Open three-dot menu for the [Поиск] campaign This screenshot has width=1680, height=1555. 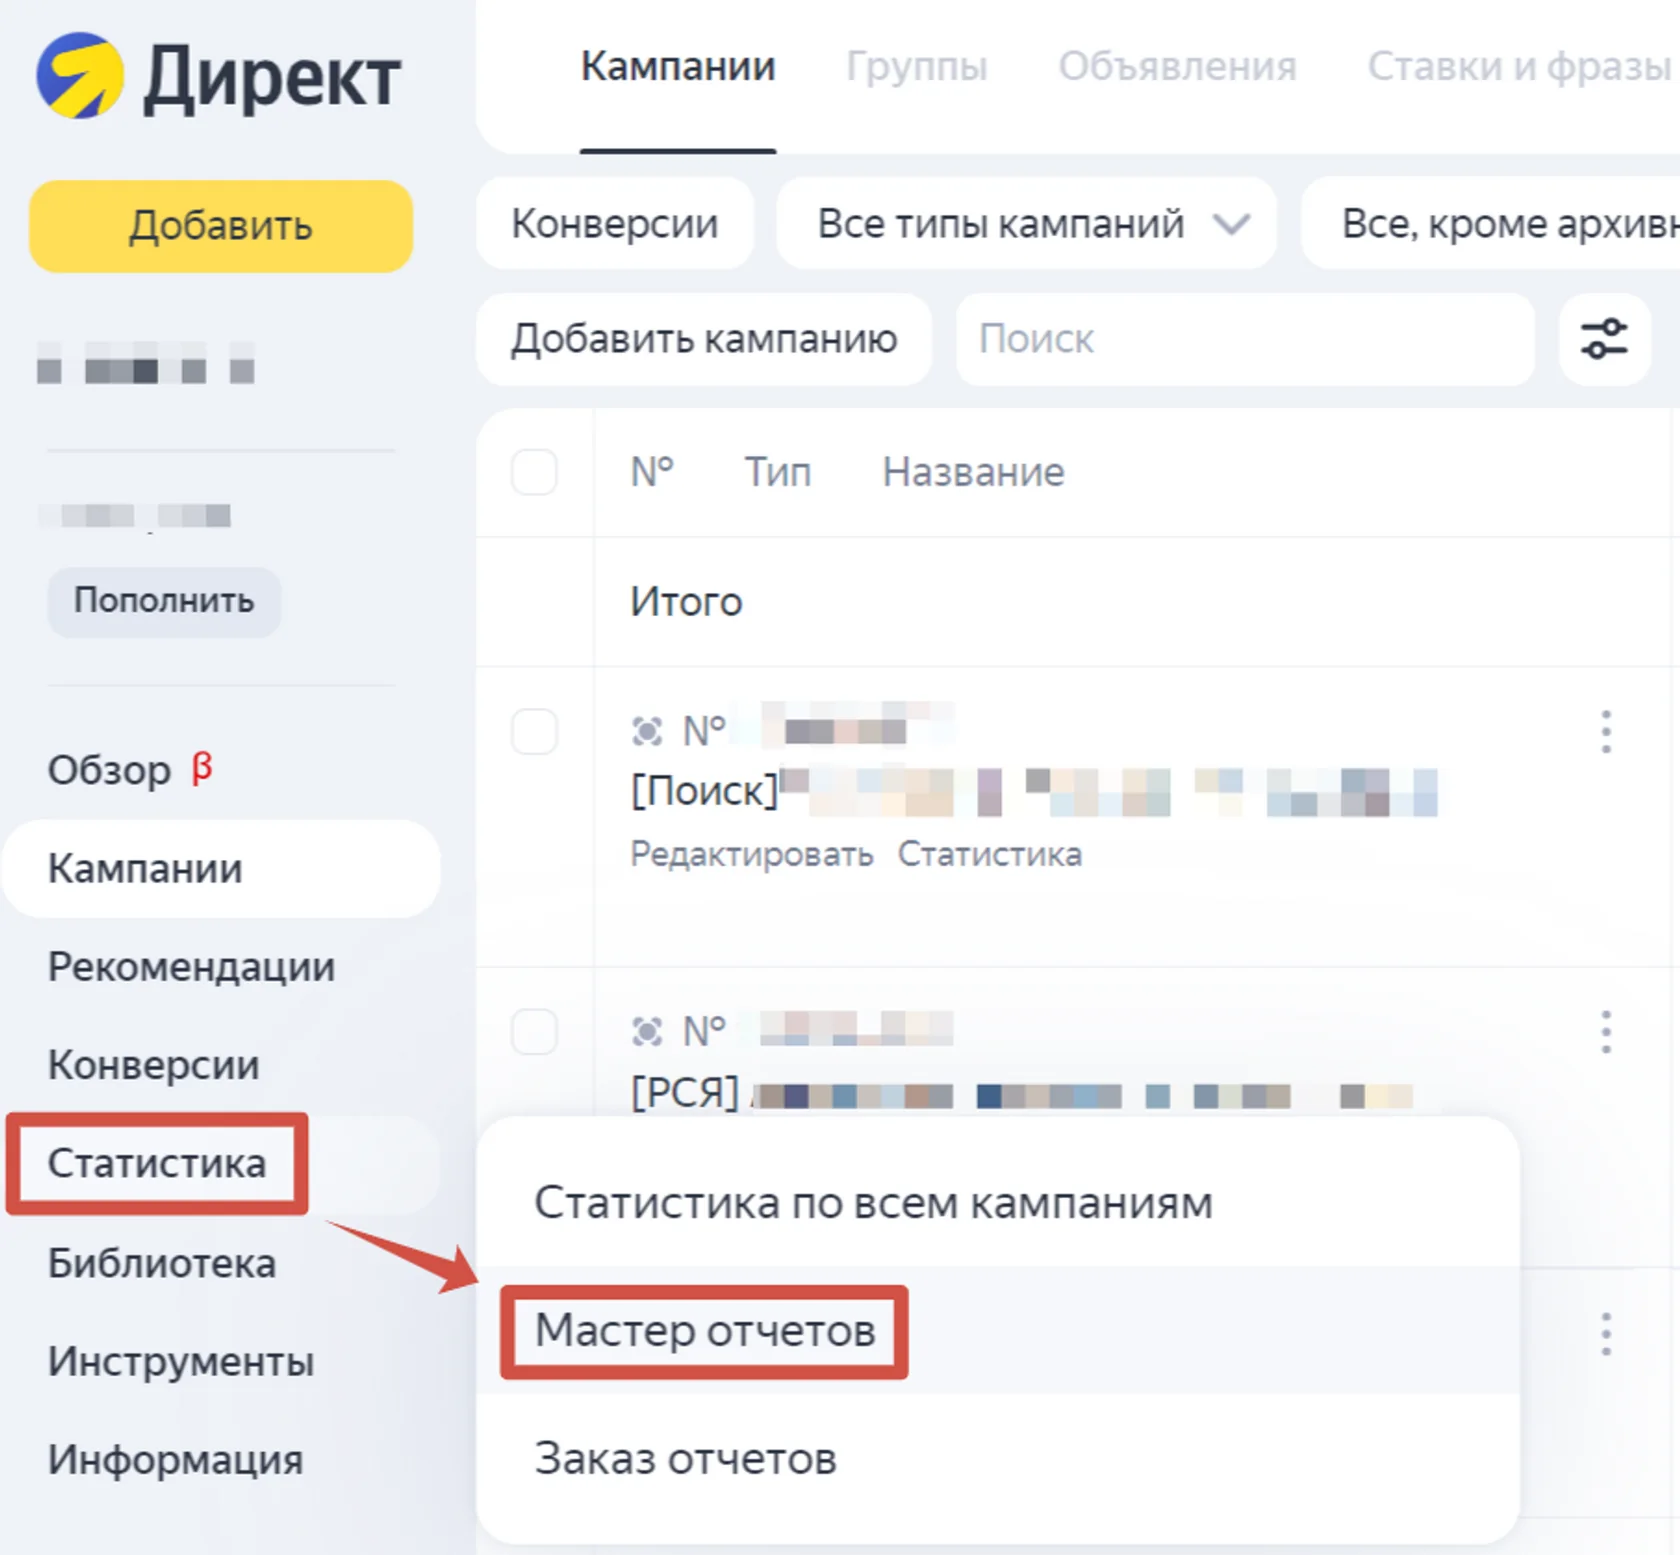click(x=1606, y=732)
